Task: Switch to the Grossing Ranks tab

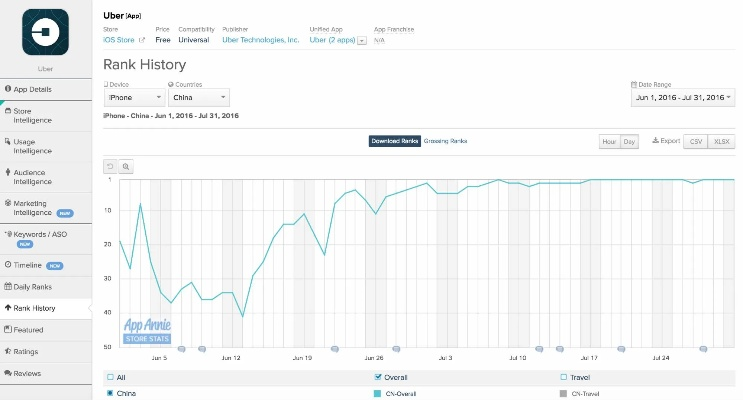Action: click(445, 141)
